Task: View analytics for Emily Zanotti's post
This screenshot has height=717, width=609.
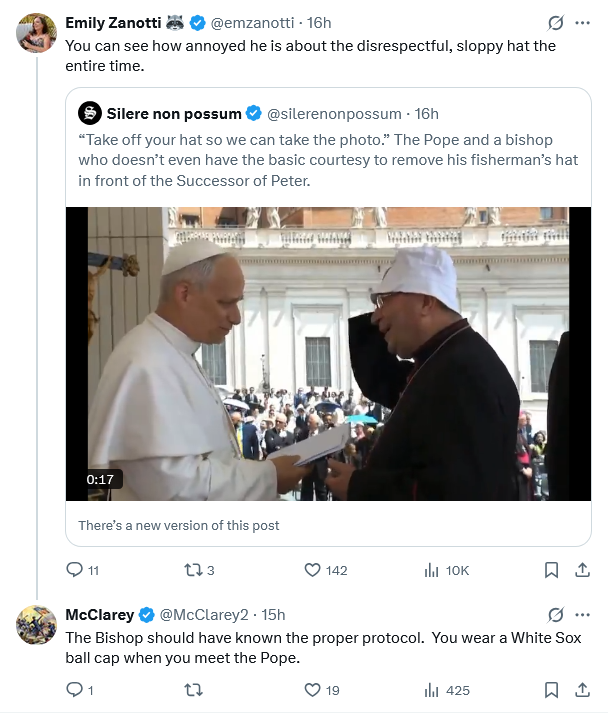Action: [432, 570]
